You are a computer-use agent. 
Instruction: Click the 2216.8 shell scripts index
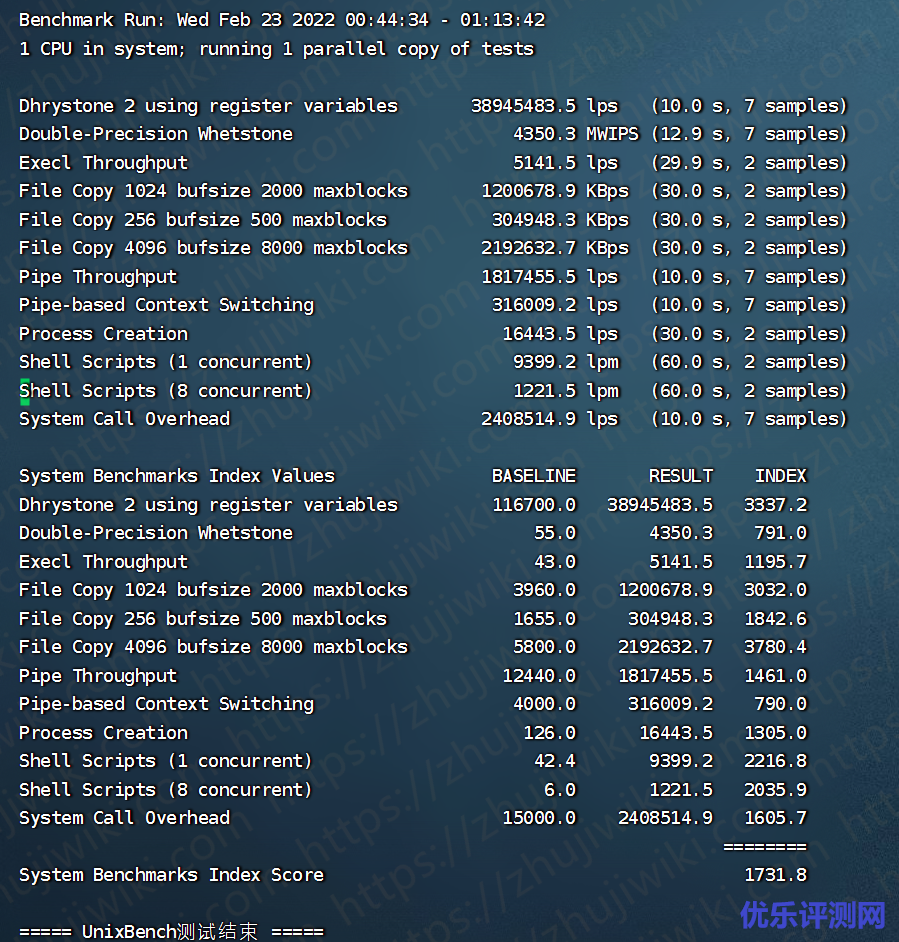pos(775,762)
